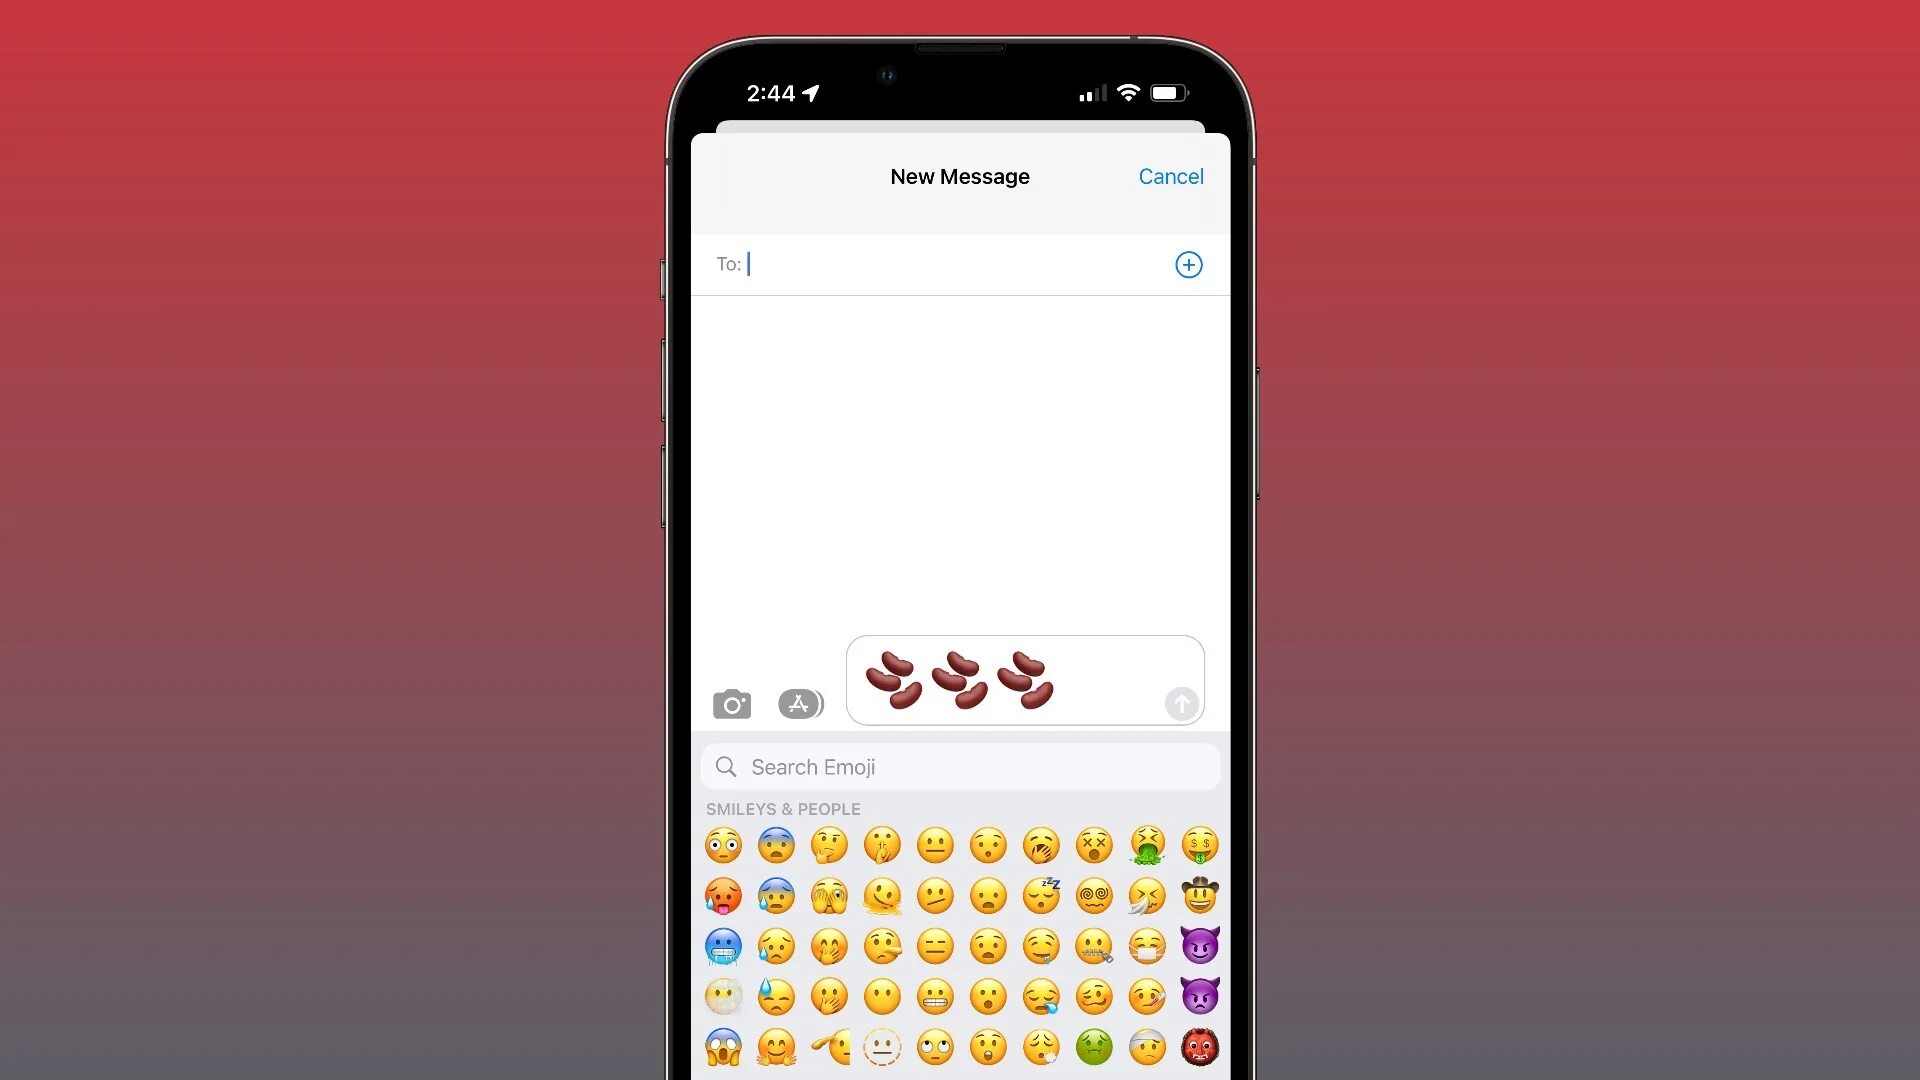
Task: Tap the Search Emoji input field
Action: pos(959,766)
